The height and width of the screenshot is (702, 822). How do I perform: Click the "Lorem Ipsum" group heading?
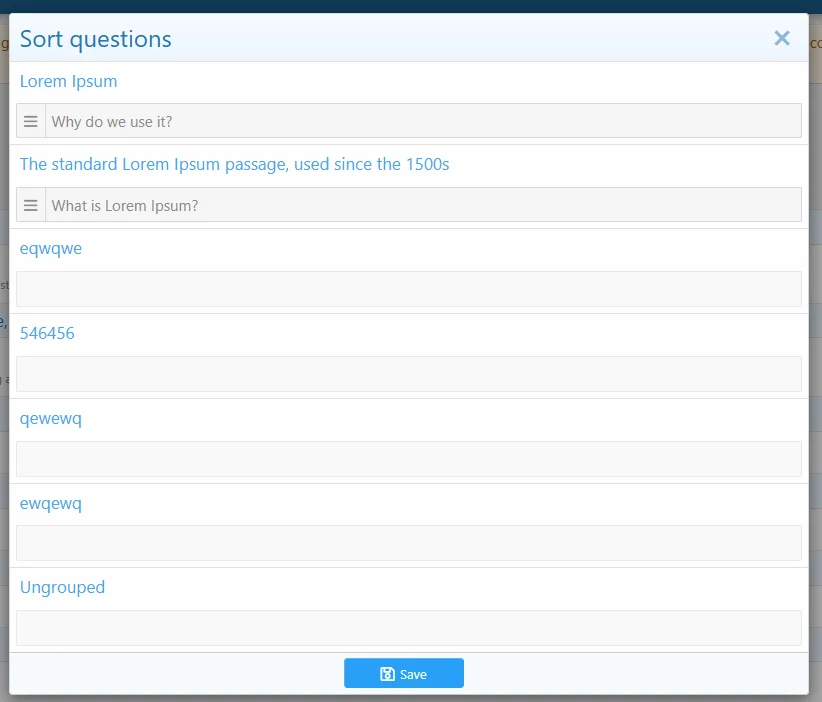(x=68, y=81)
